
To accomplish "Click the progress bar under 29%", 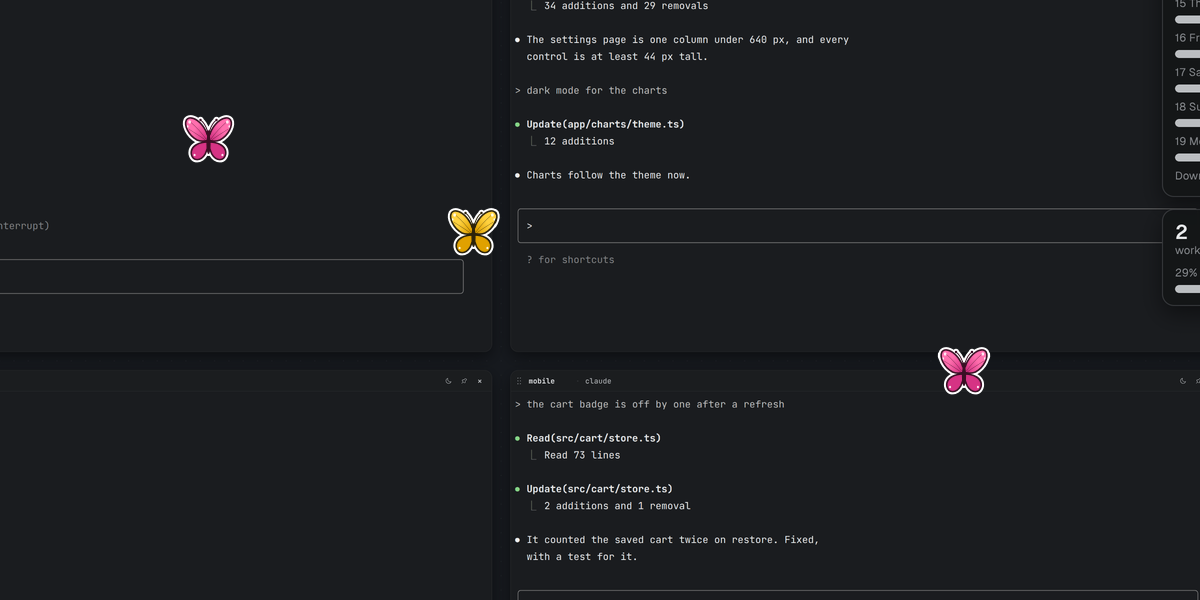I will point(1187,289).
